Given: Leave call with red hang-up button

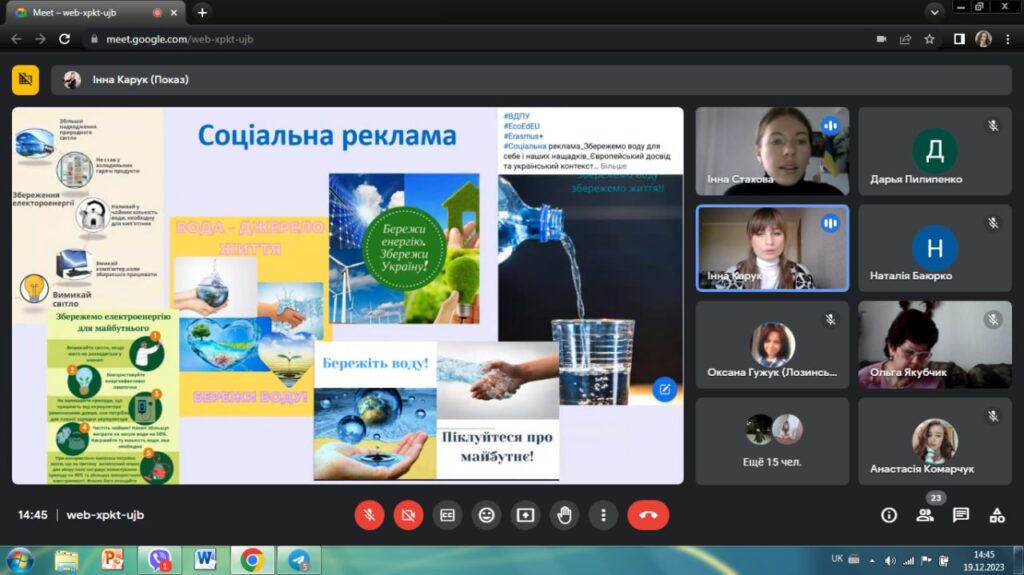Looking at the screenshot, I should tap(648, 515).
